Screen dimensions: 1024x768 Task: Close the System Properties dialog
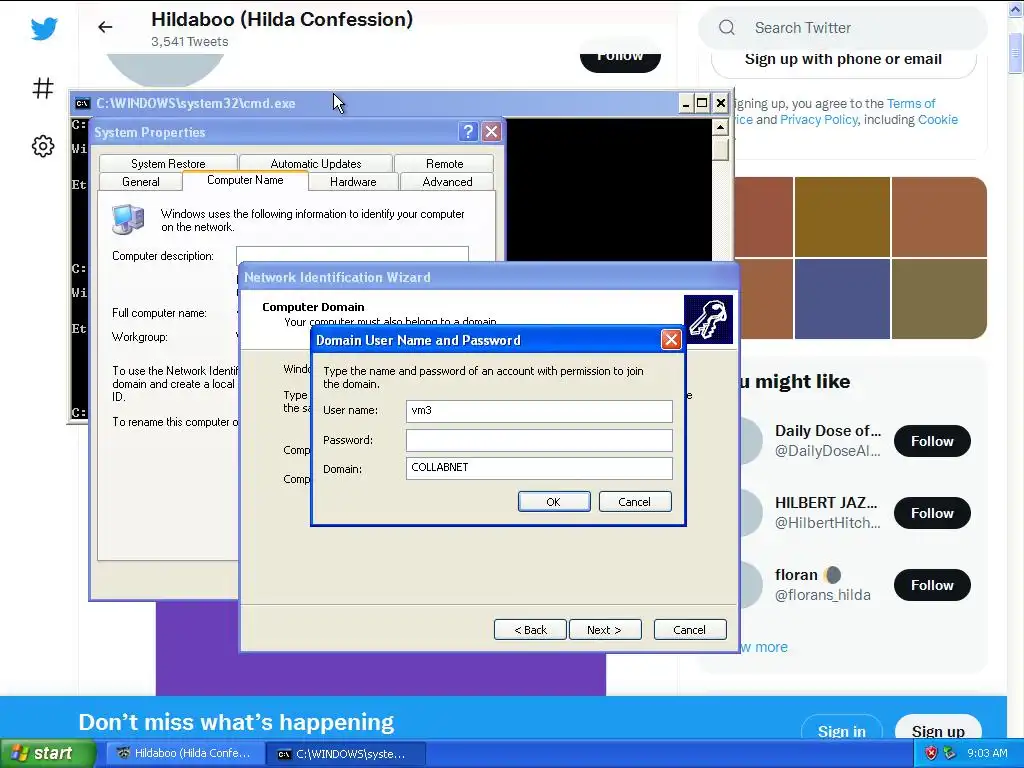click(491, 132)
